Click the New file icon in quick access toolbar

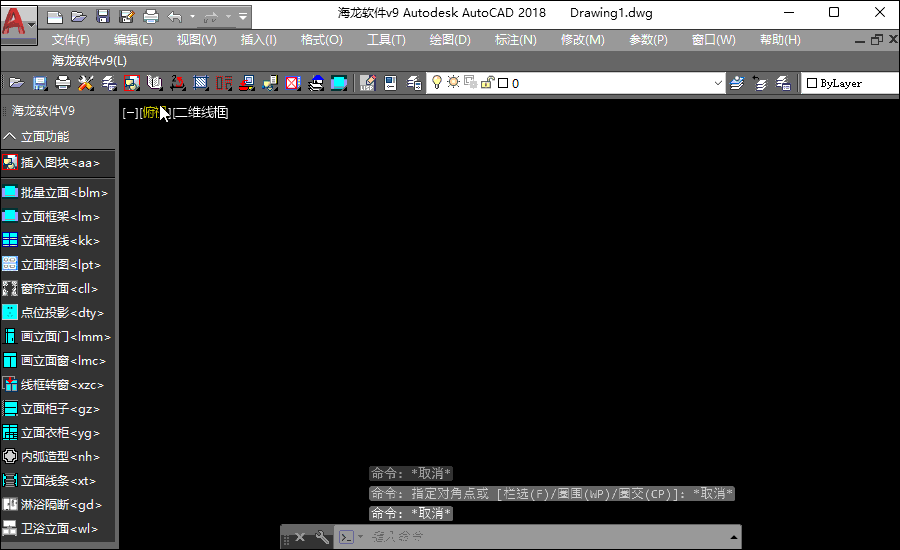click(x=55, y=17)
